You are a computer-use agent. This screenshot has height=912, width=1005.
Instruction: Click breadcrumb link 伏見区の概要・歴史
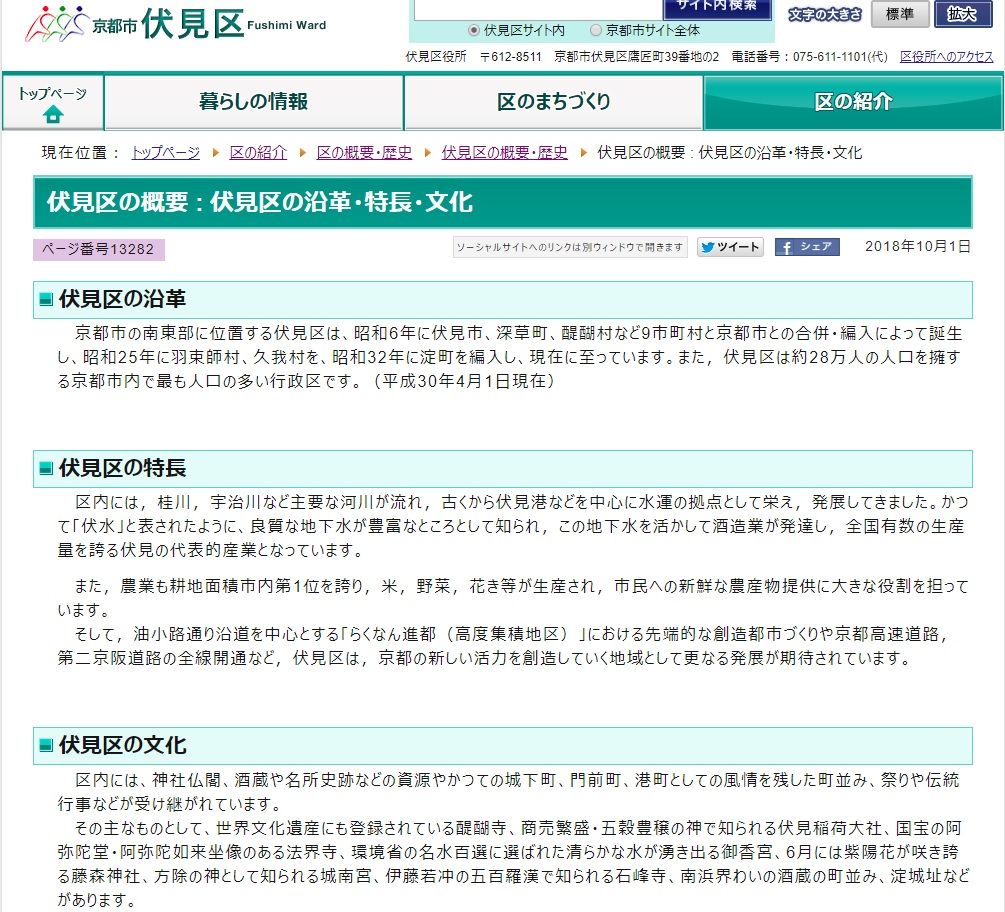click(504, 153)
